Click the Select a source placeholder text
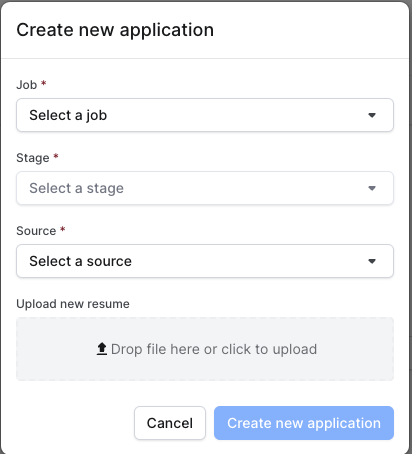 click(x=80, y=261)
